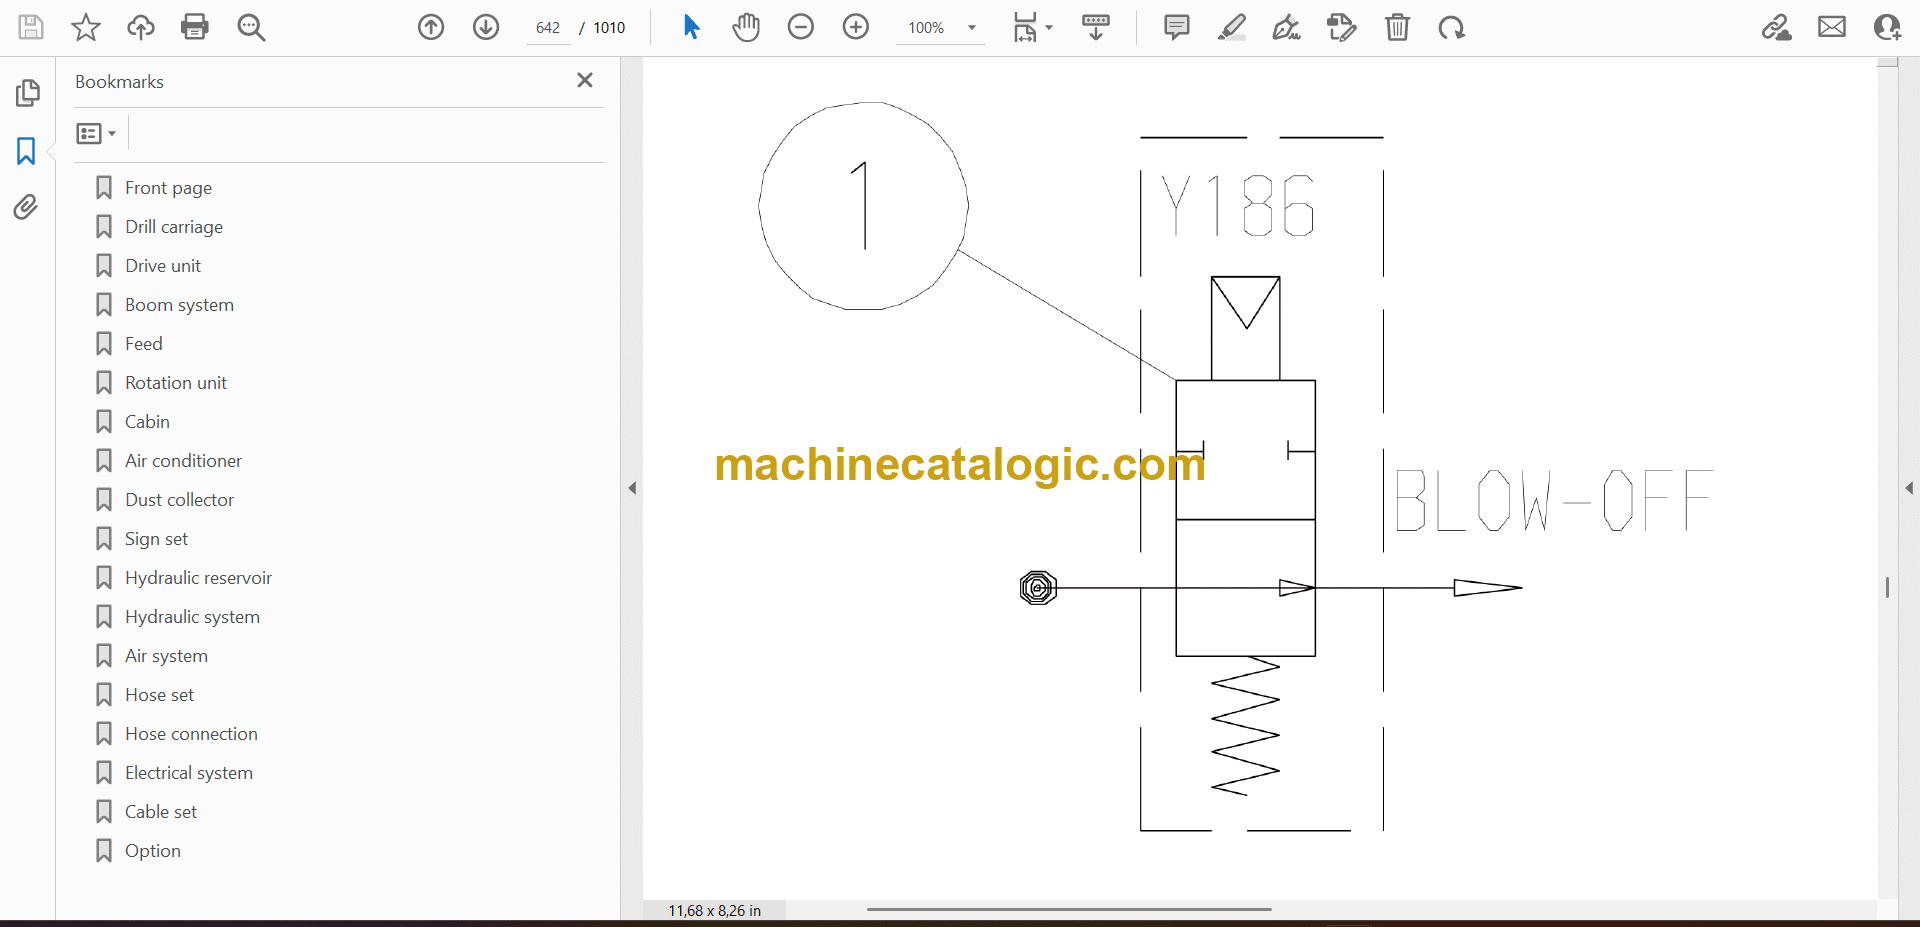Toggle Page Thumbnails panel in sidebar

27,93
